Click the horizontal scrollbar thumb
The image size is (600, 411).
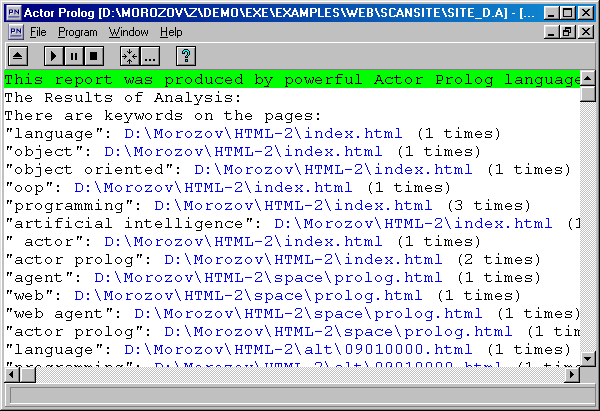click(28, 374)
